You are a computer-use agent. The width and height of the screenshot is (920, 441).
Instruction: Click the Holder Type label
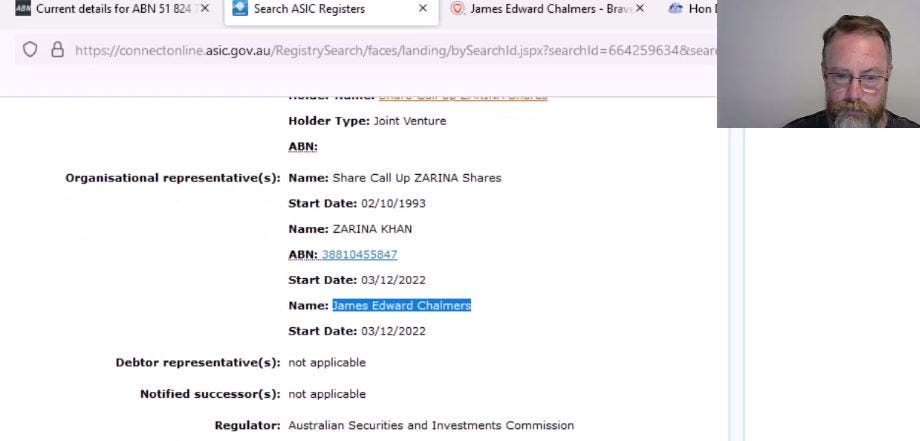[x=329, y=121]
